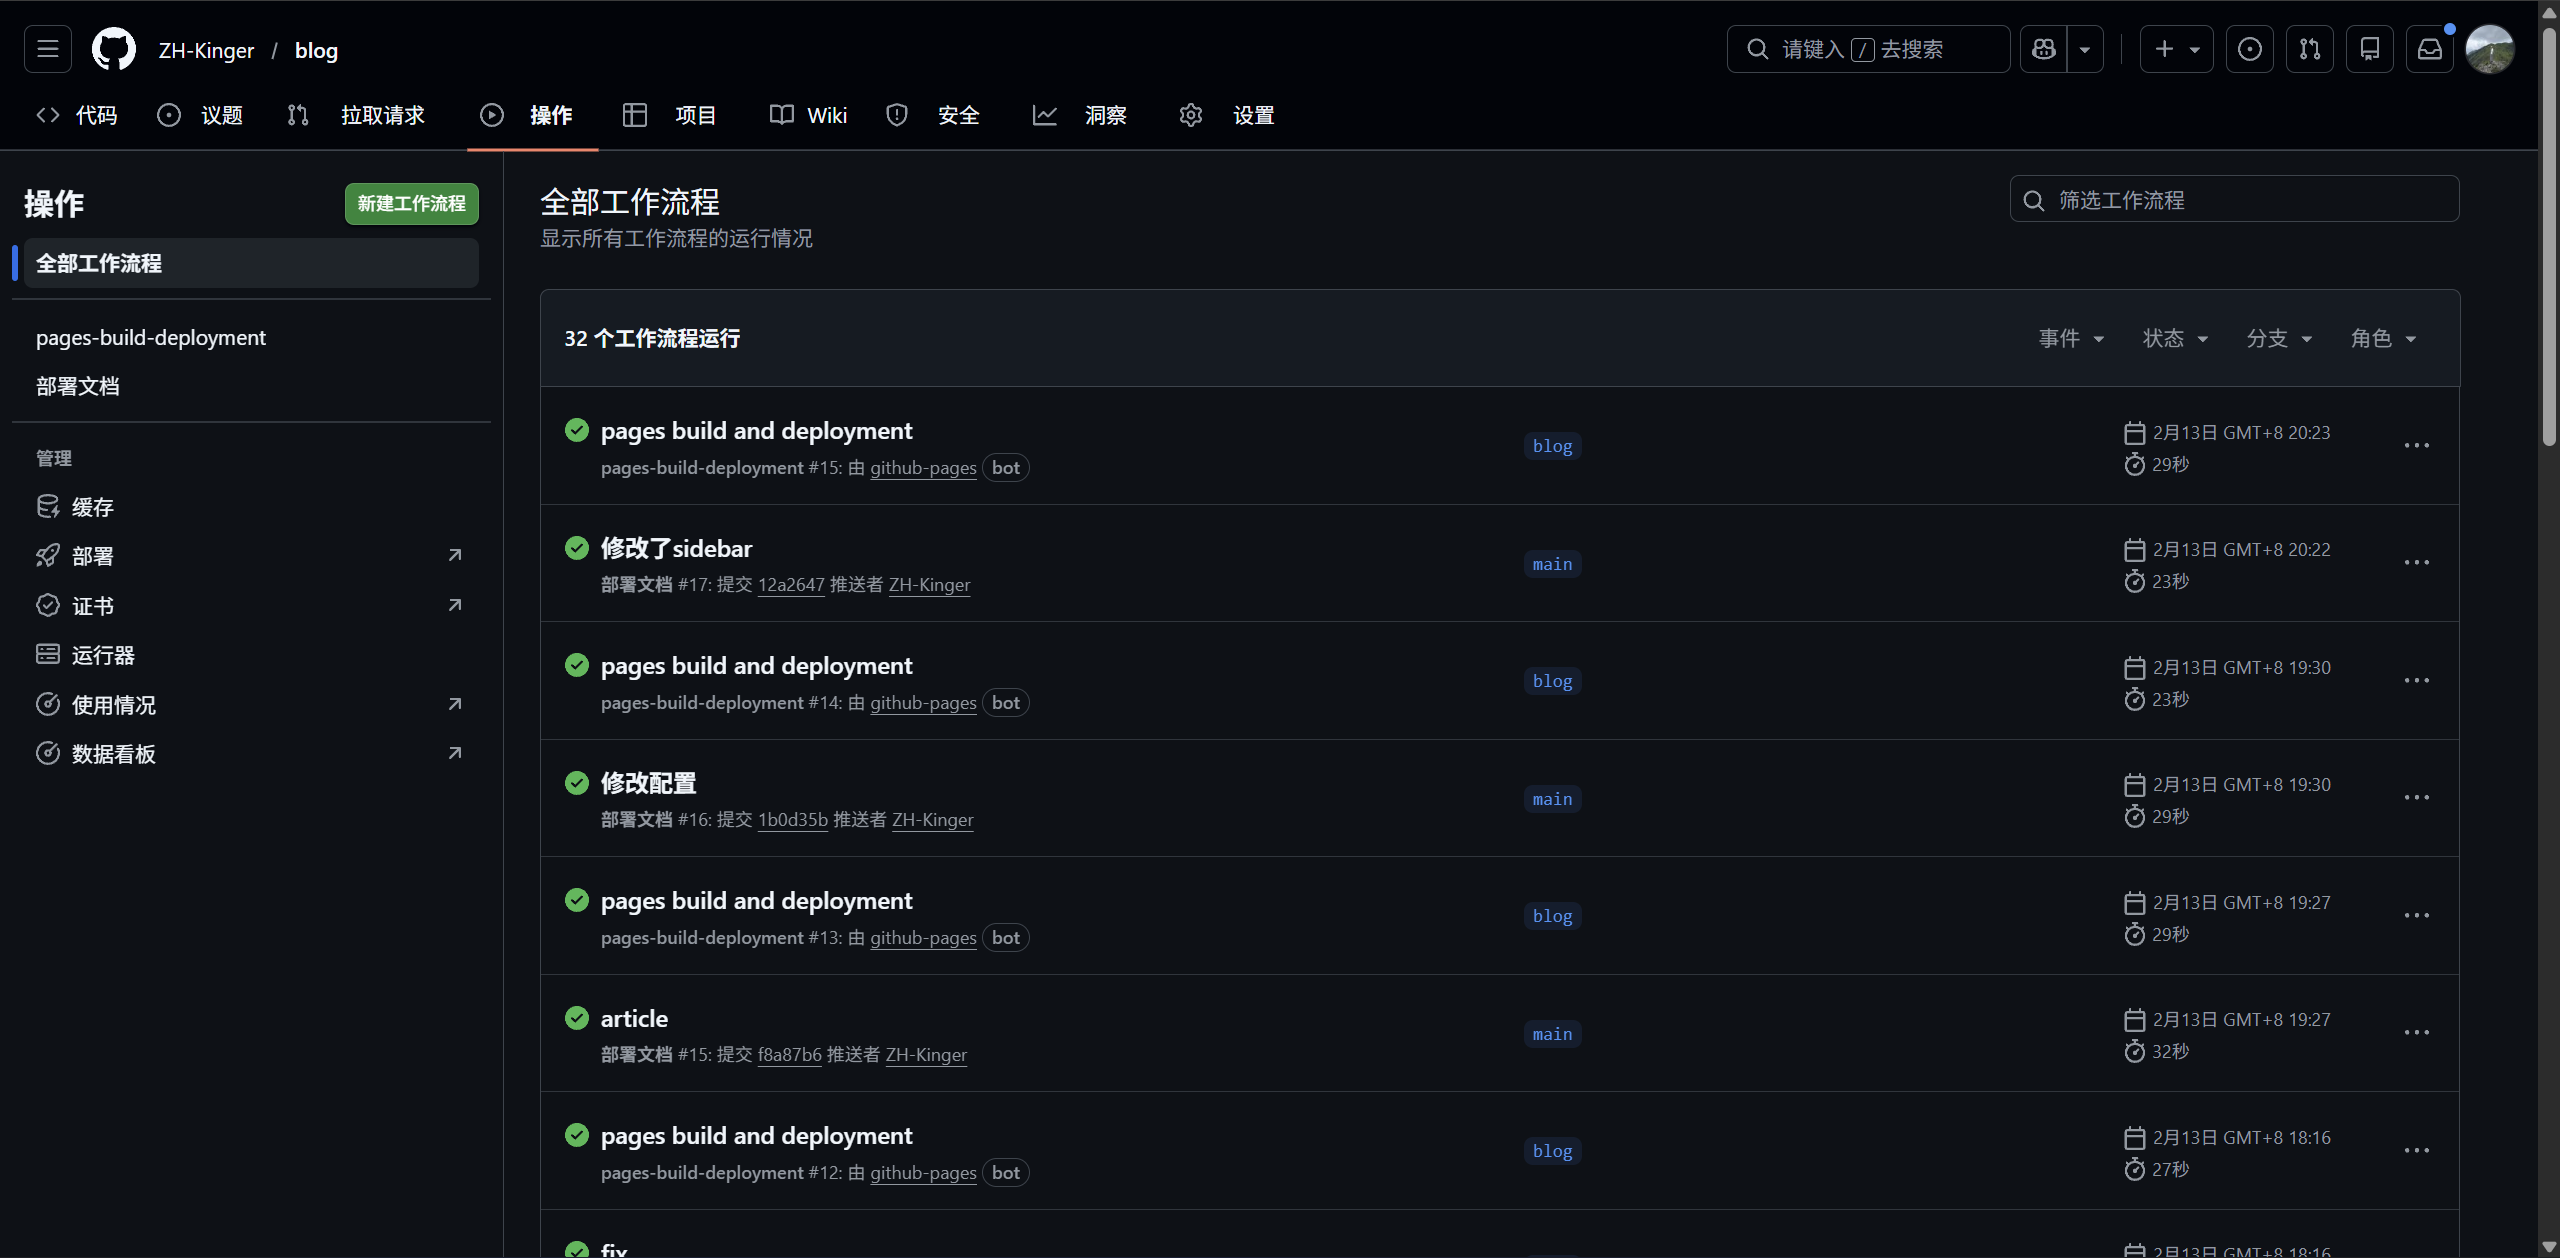
Task: Click the 新建工作流程 button
Action: click(x=412, y=204)
